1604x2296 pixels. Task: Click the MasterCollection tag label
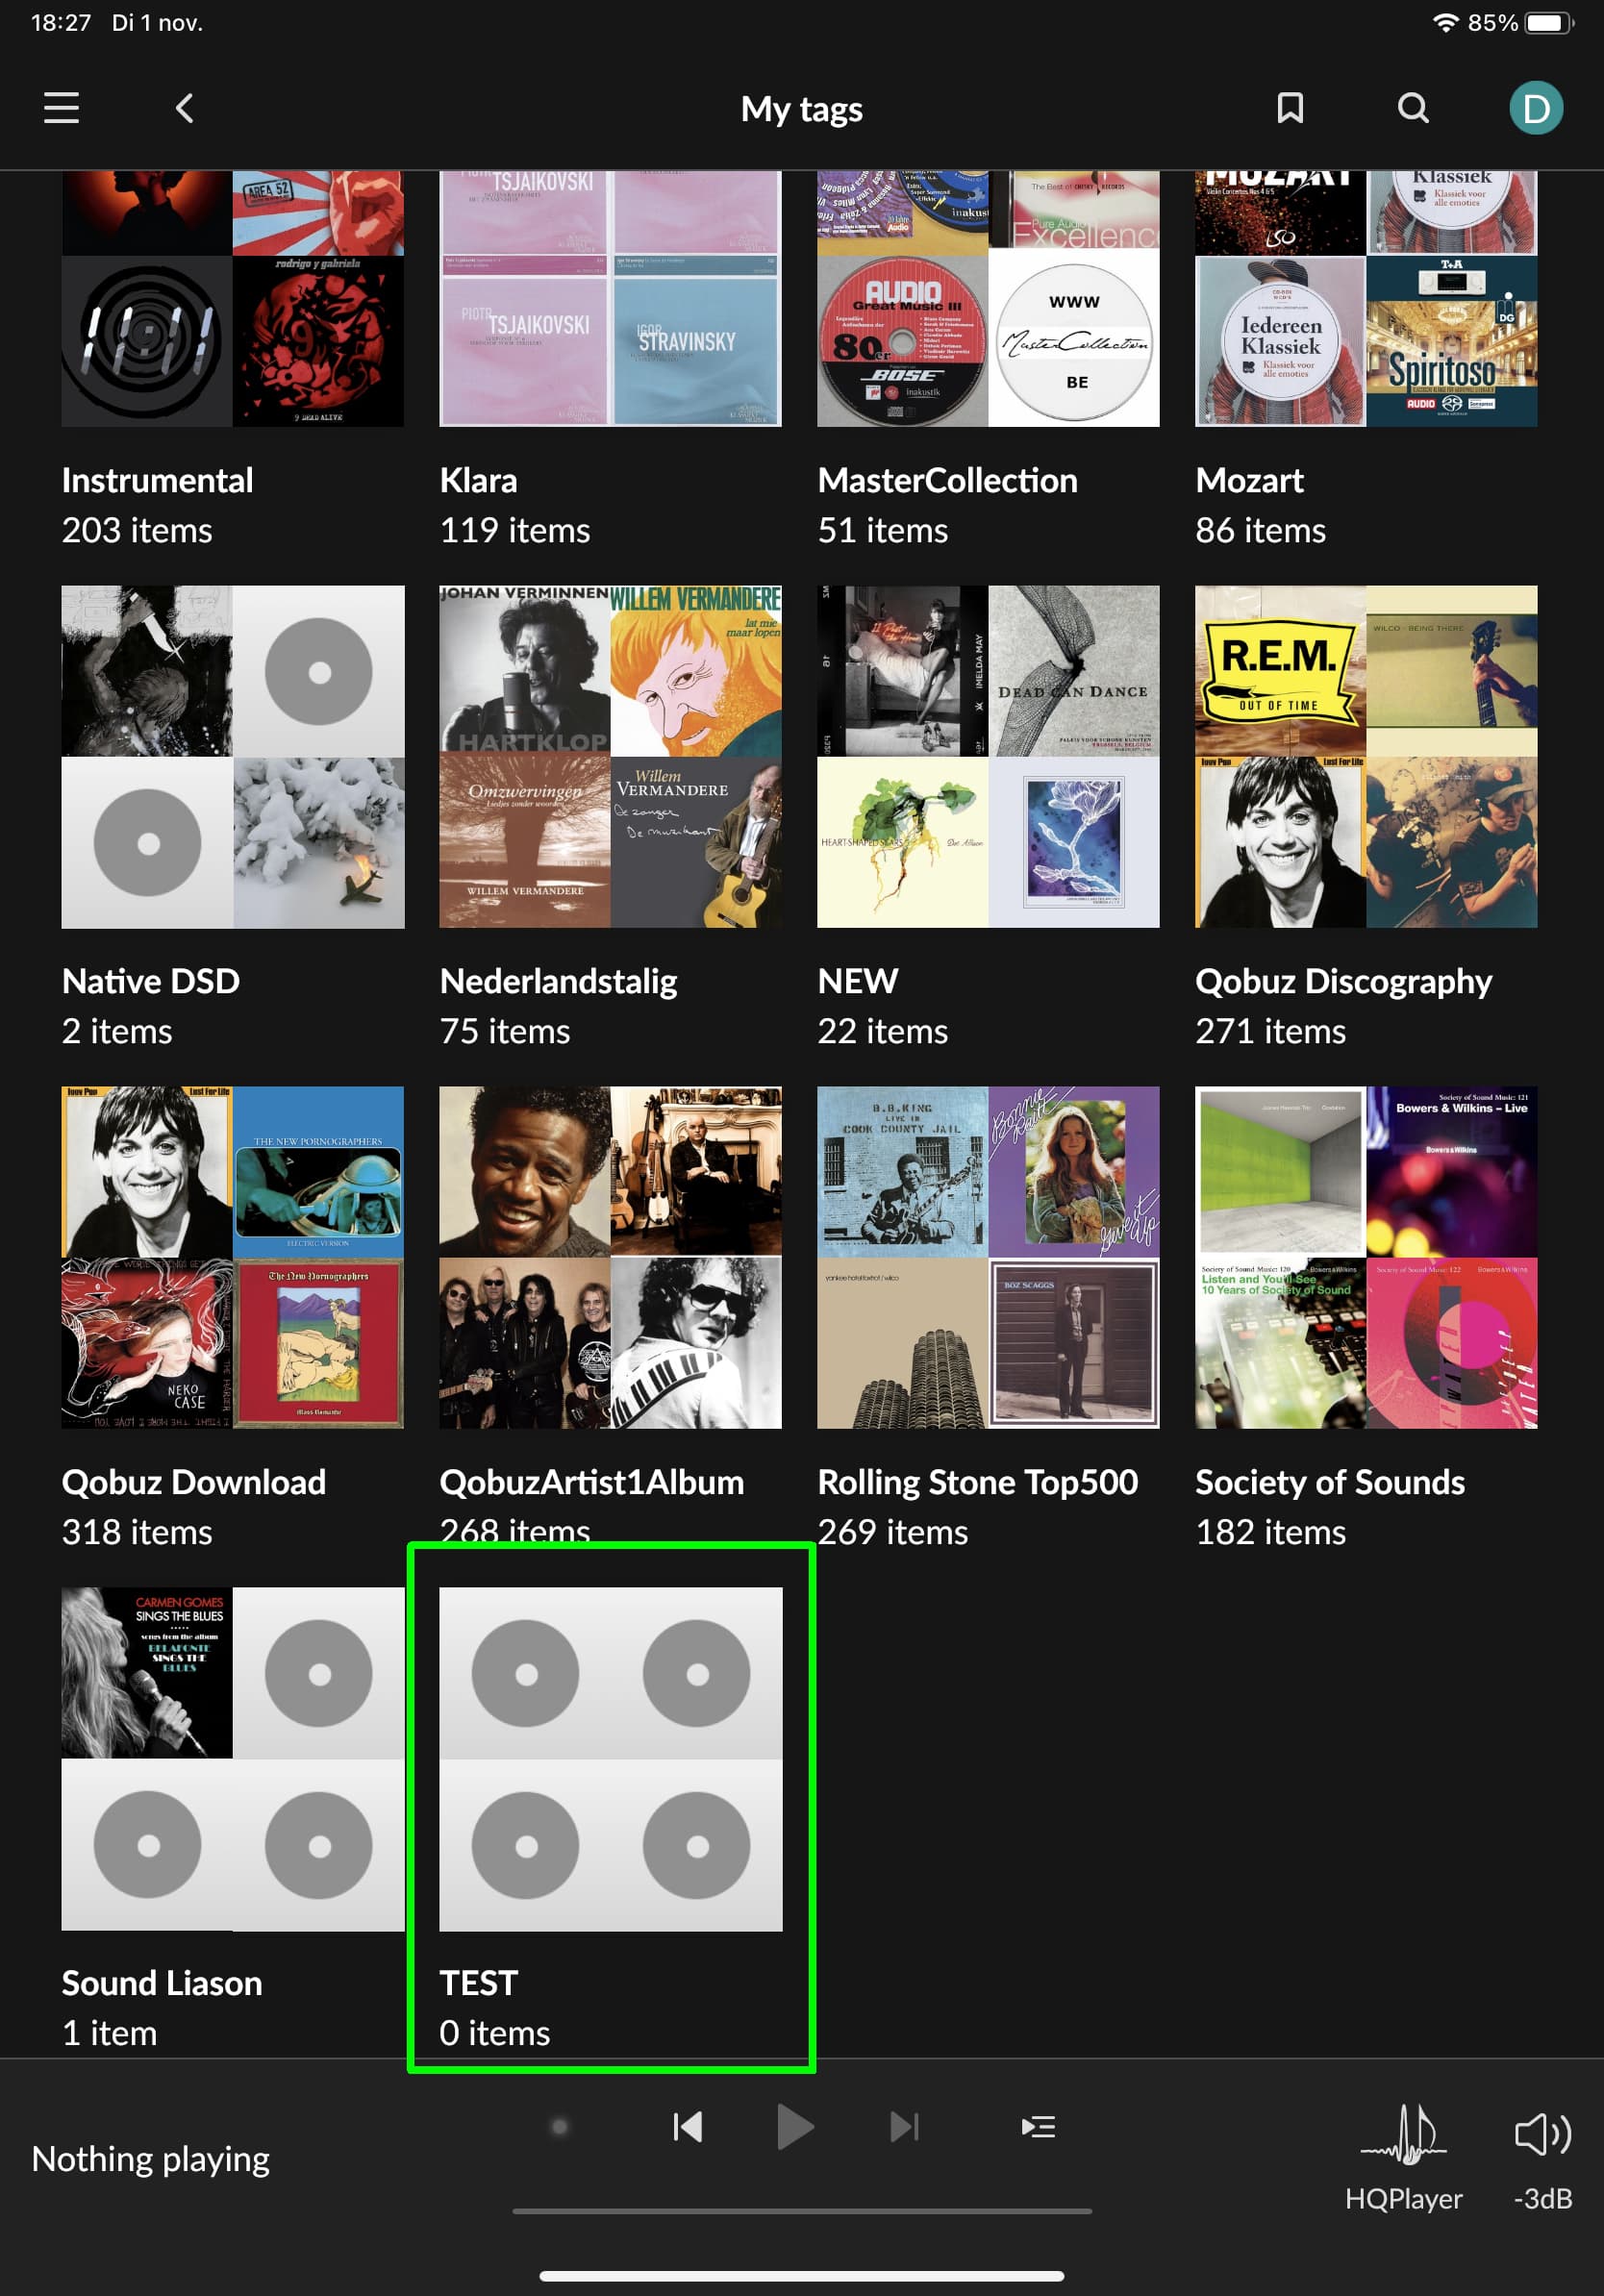tap(947, 480)
